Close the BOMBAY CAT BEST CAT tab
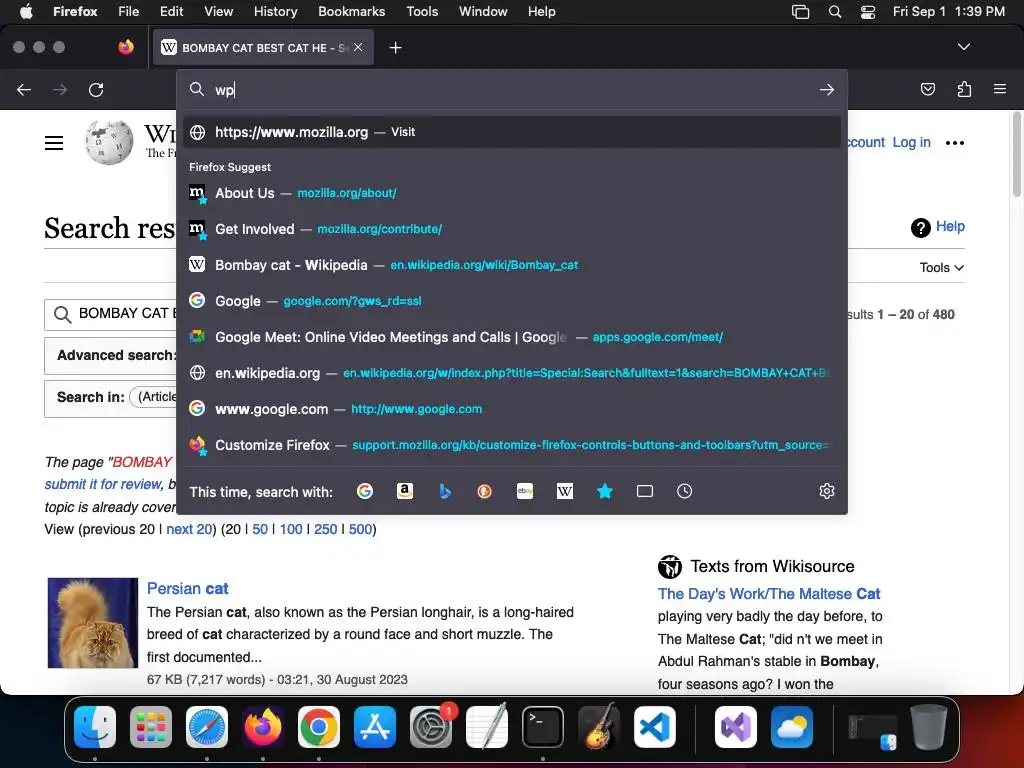The width and height of the screenshot is (1024, 768). tap(358, 47)
